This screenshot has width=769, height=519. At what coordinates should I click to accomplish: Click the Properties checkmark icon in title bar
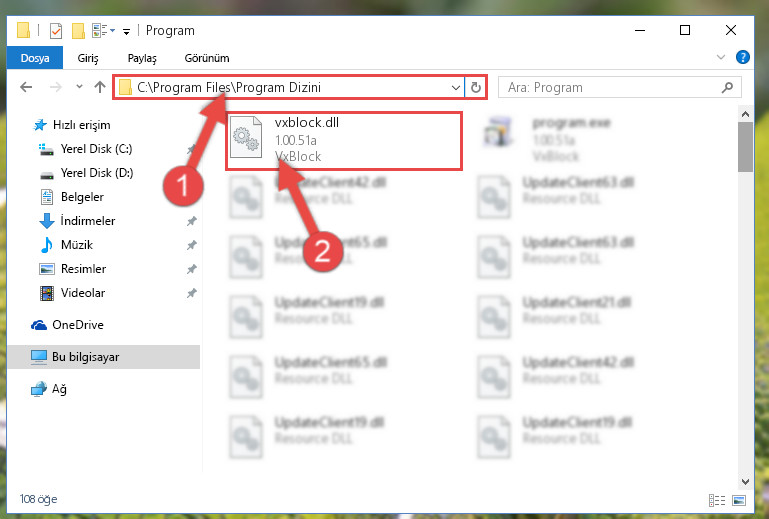click(56, 31)
